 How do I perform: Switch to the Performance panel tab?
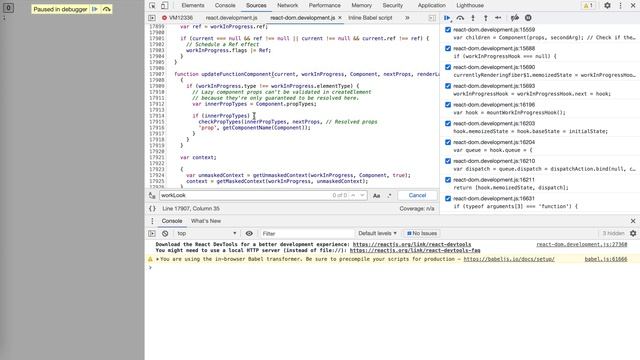[324, 6]
